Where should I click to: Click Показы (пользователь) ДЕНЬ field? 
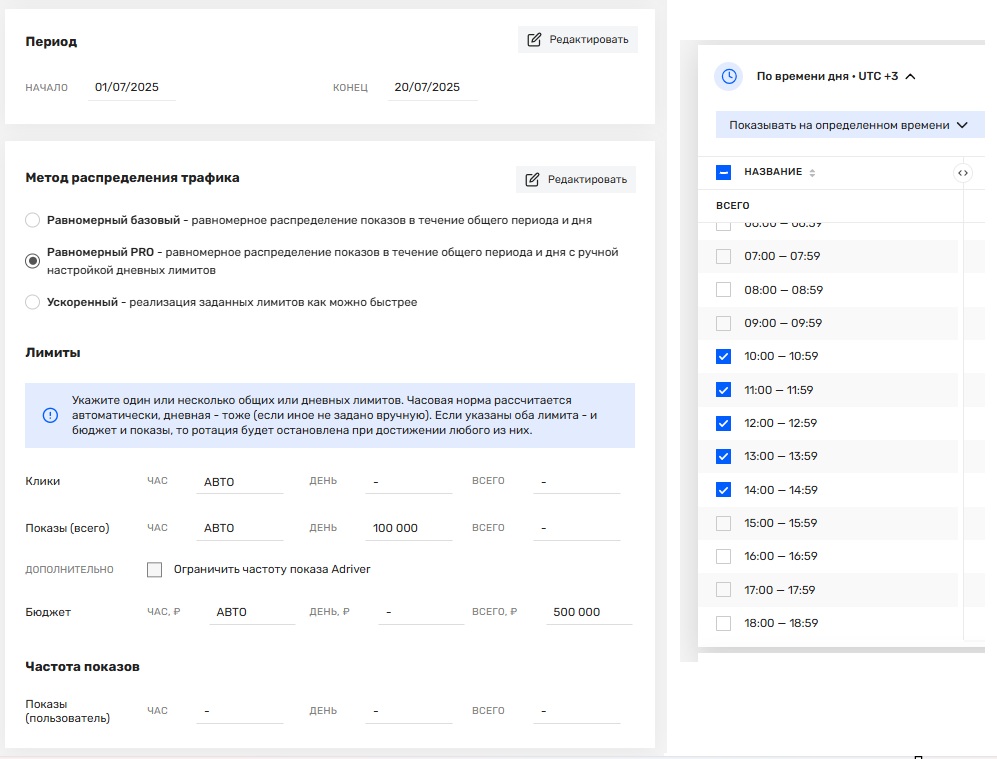point(409,711)
